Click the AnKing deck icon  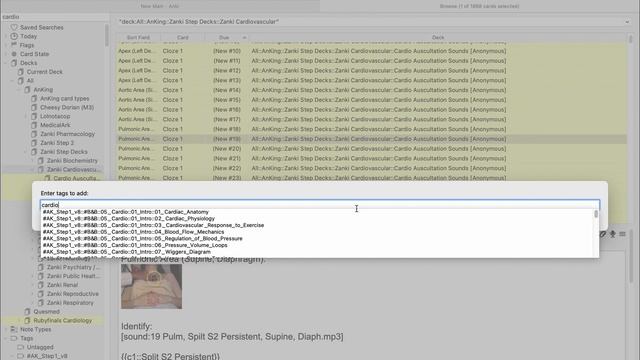click(x=27, y=89)
